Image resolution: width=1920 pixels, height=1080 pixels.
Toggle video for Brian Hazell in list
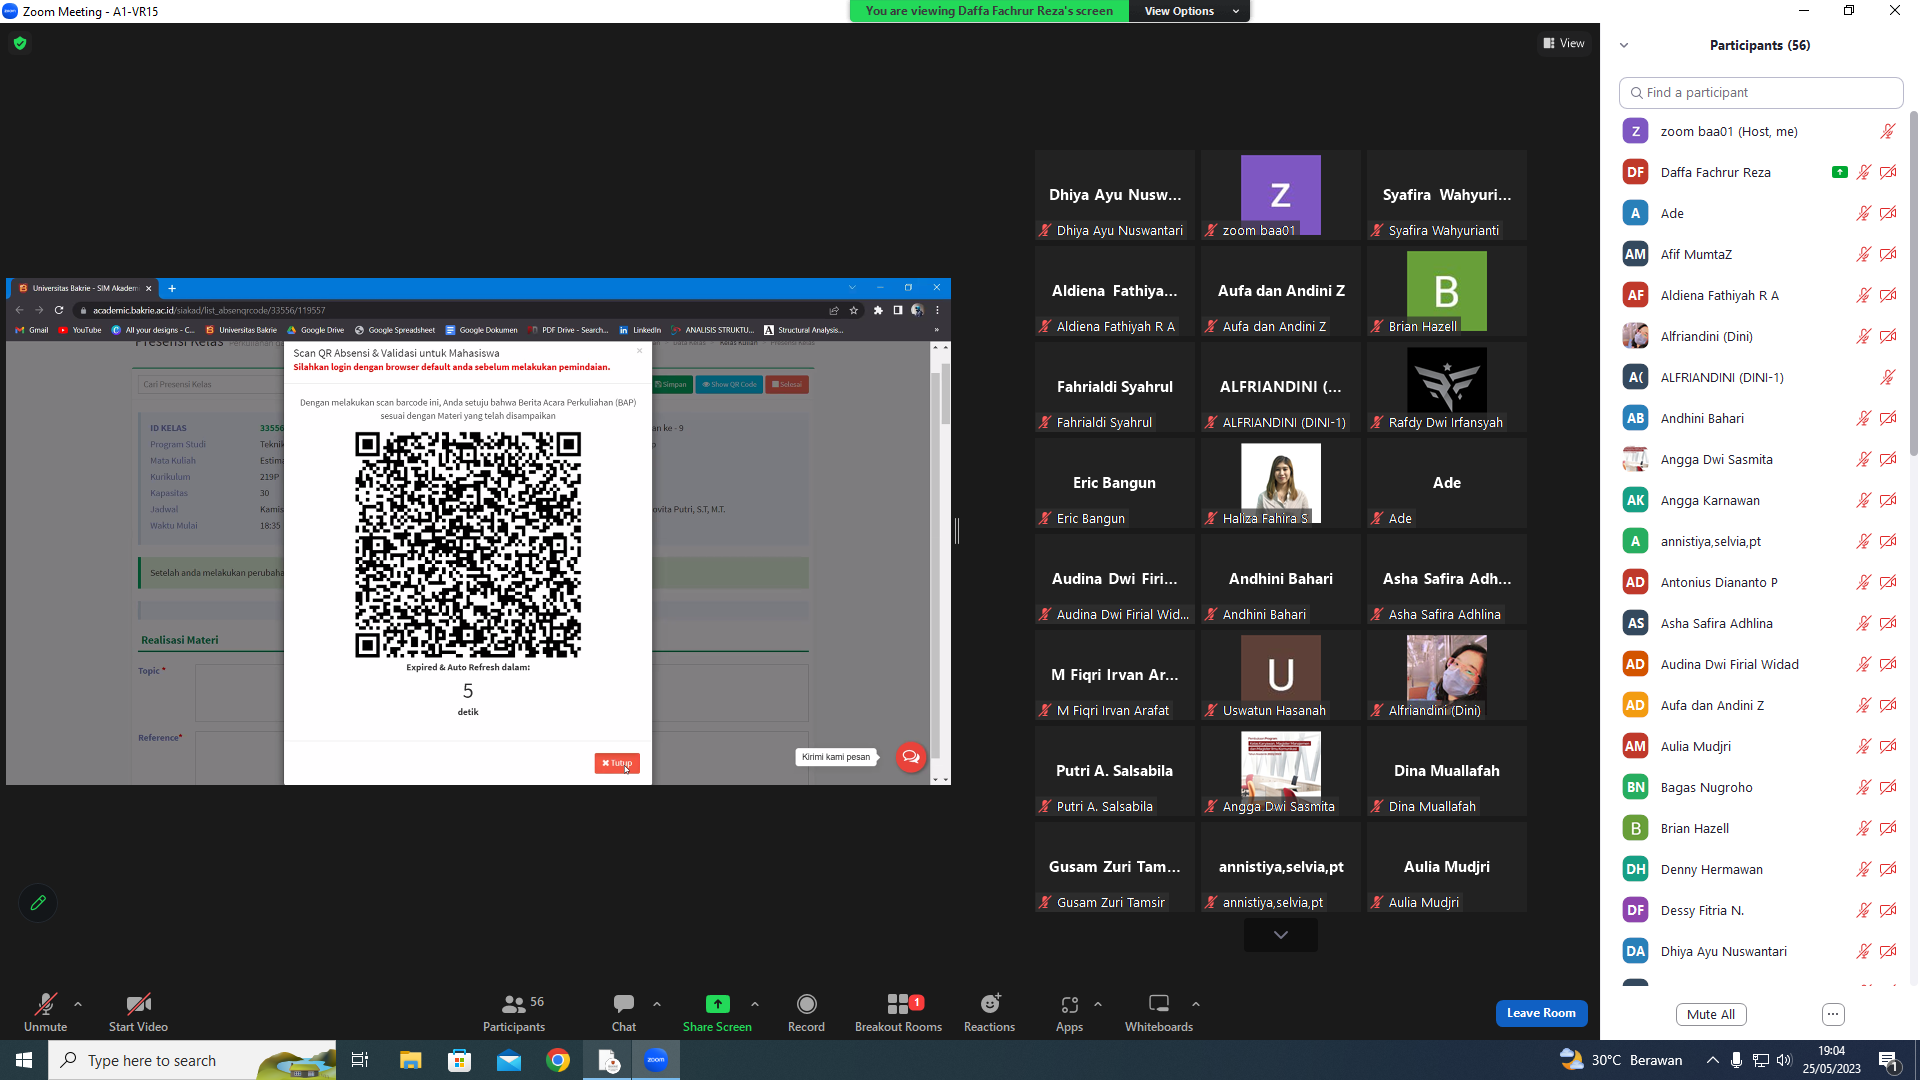click(1888, 828)
